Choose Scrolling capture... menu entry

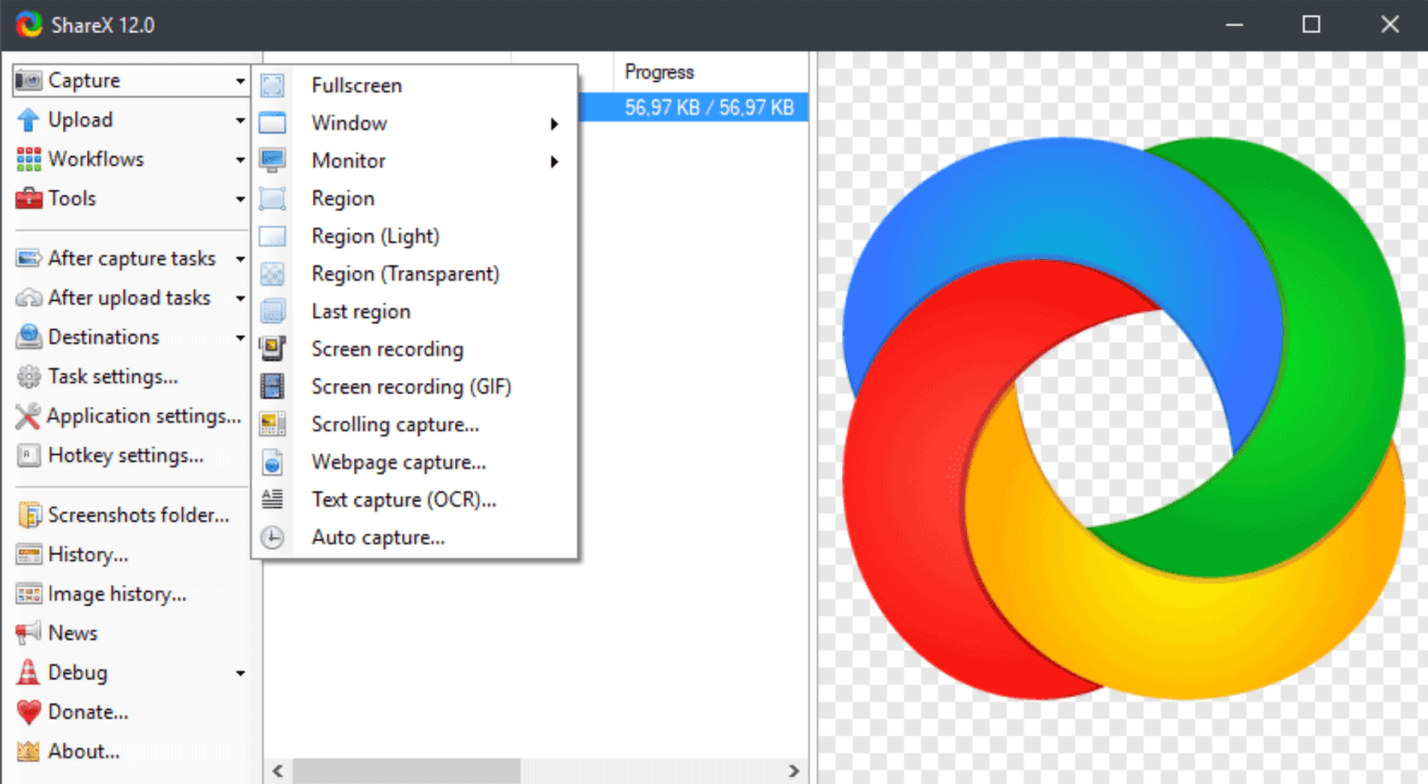(x=395, y=425)
